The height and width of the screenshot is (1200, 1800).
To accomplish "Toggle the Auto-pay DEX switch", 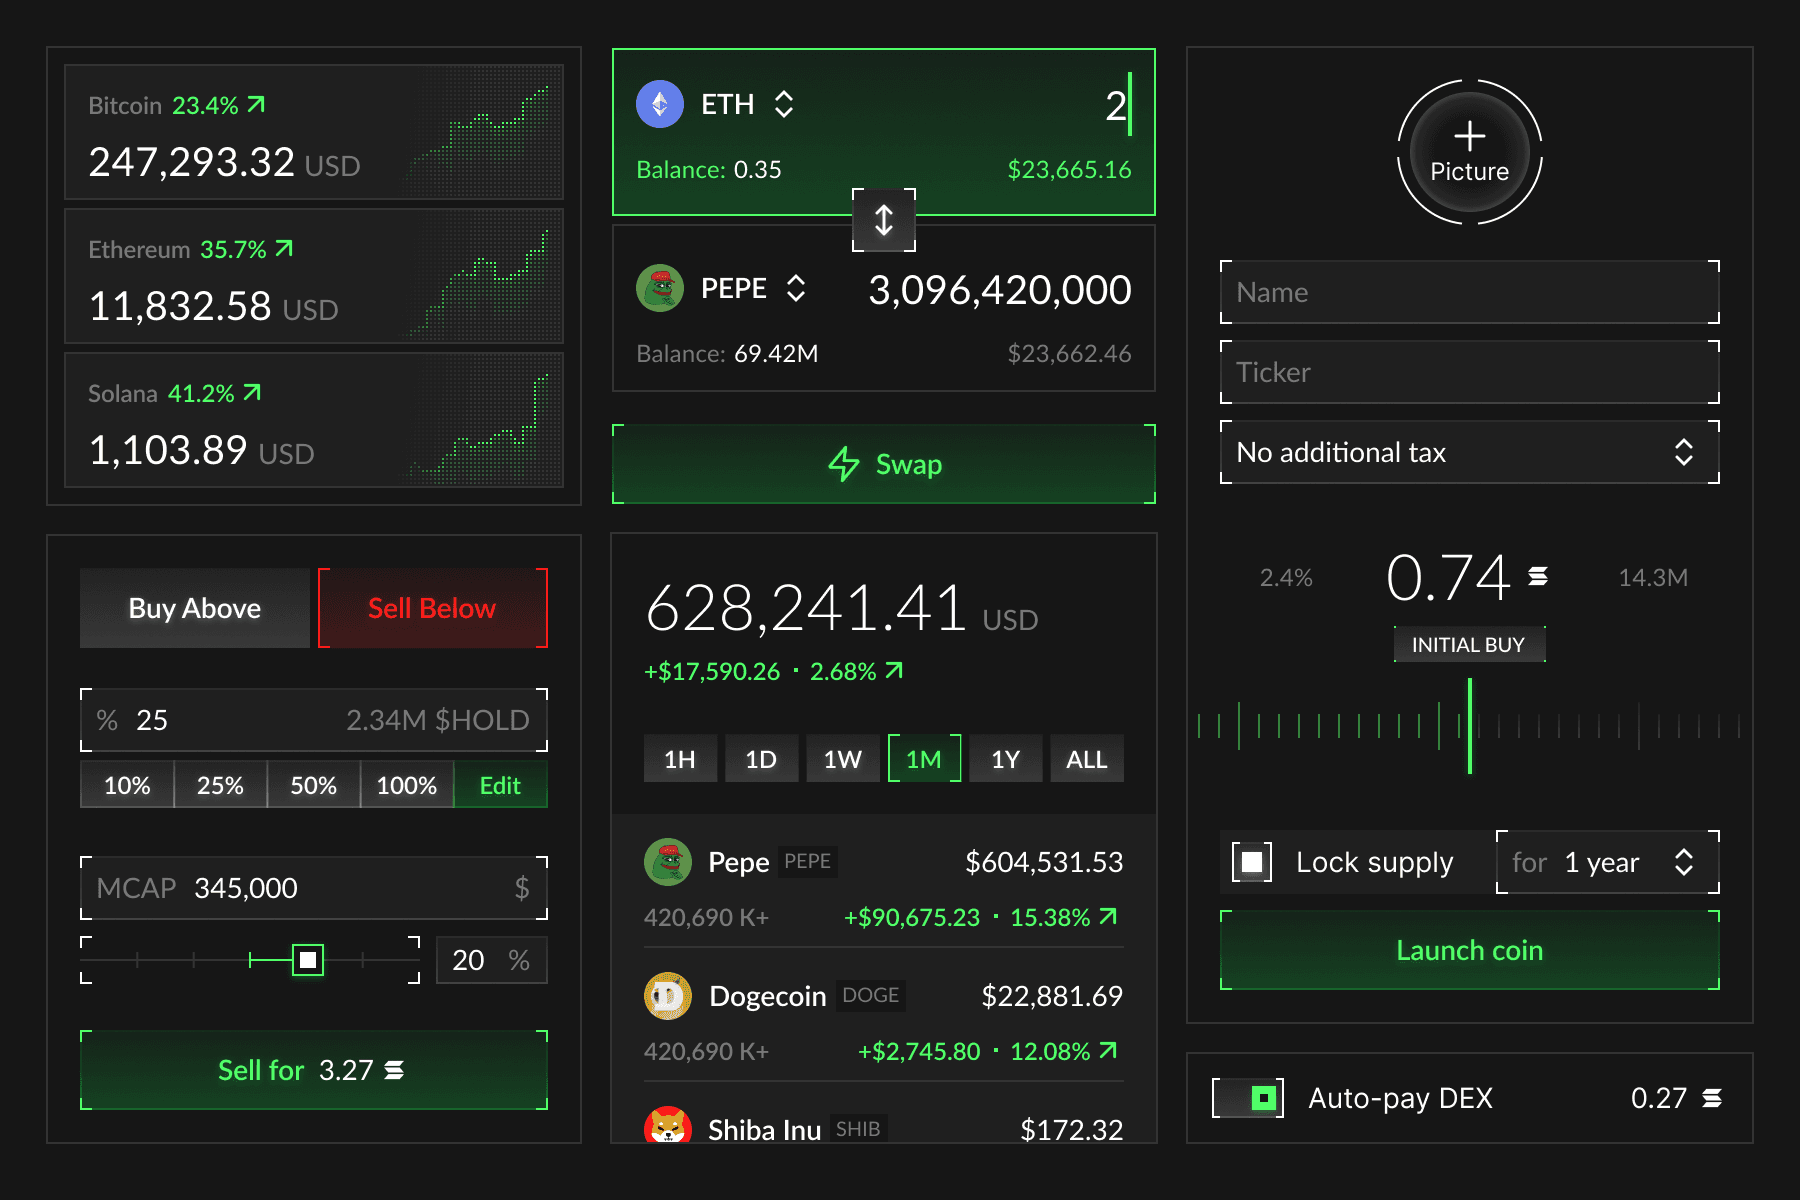I will 1248,1098.
